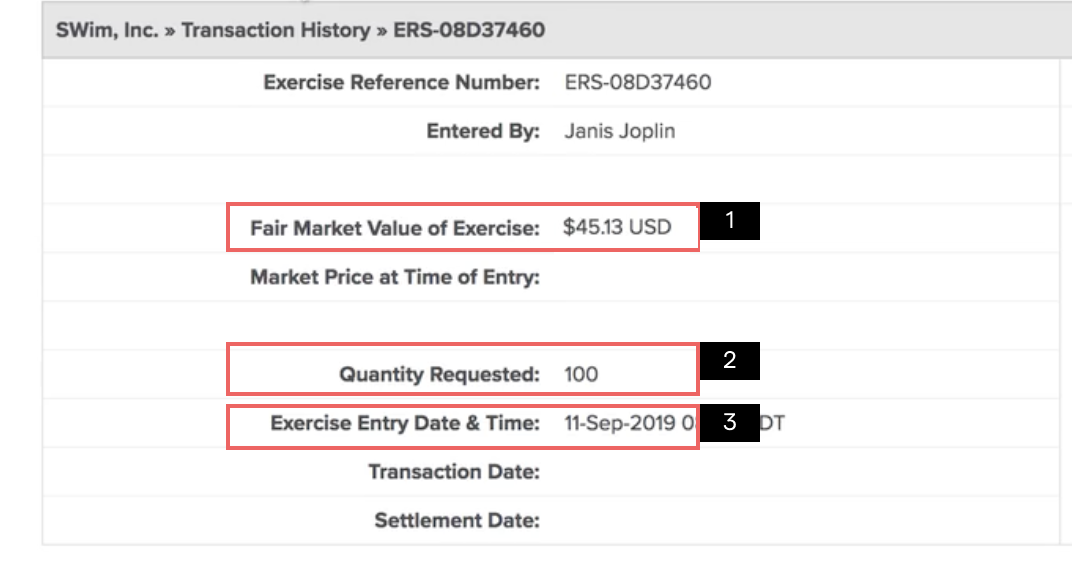Click the Exercise Entry Date & Time label
Image resolution: width=1072 pixels, height=576 pixels.
pyautogui.click(x=405, y=423)
